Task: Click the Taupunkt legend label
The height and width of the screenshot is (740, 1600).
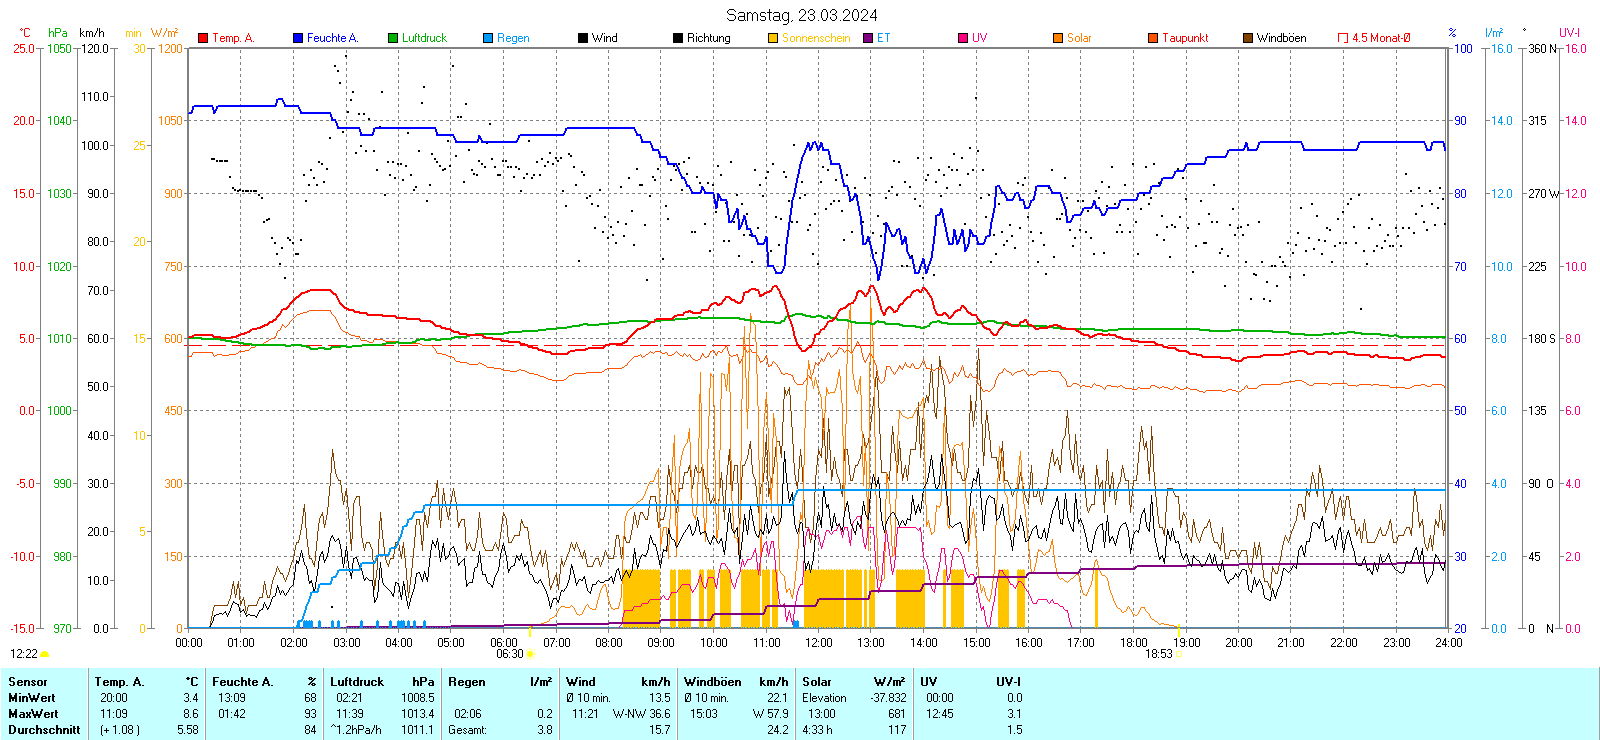Action: click(1185, 38)
